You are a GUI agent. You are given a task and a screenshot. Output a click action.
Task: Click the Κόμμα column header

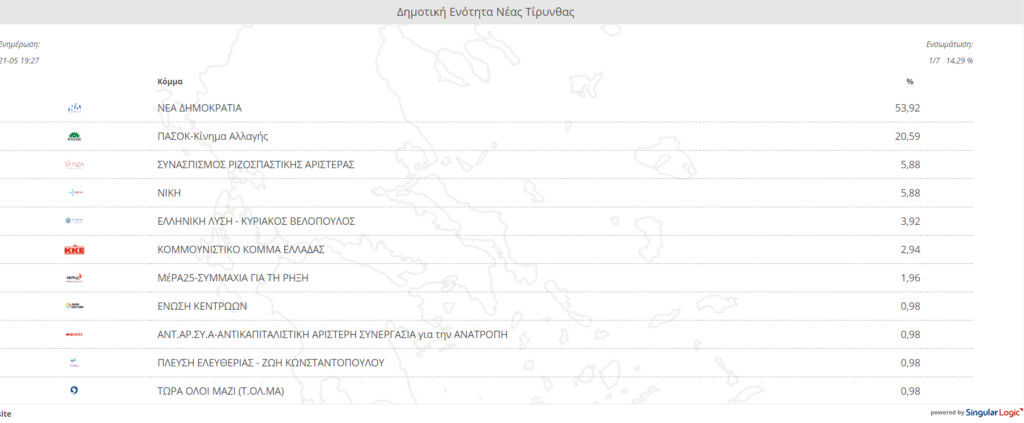tap(170, 82)
